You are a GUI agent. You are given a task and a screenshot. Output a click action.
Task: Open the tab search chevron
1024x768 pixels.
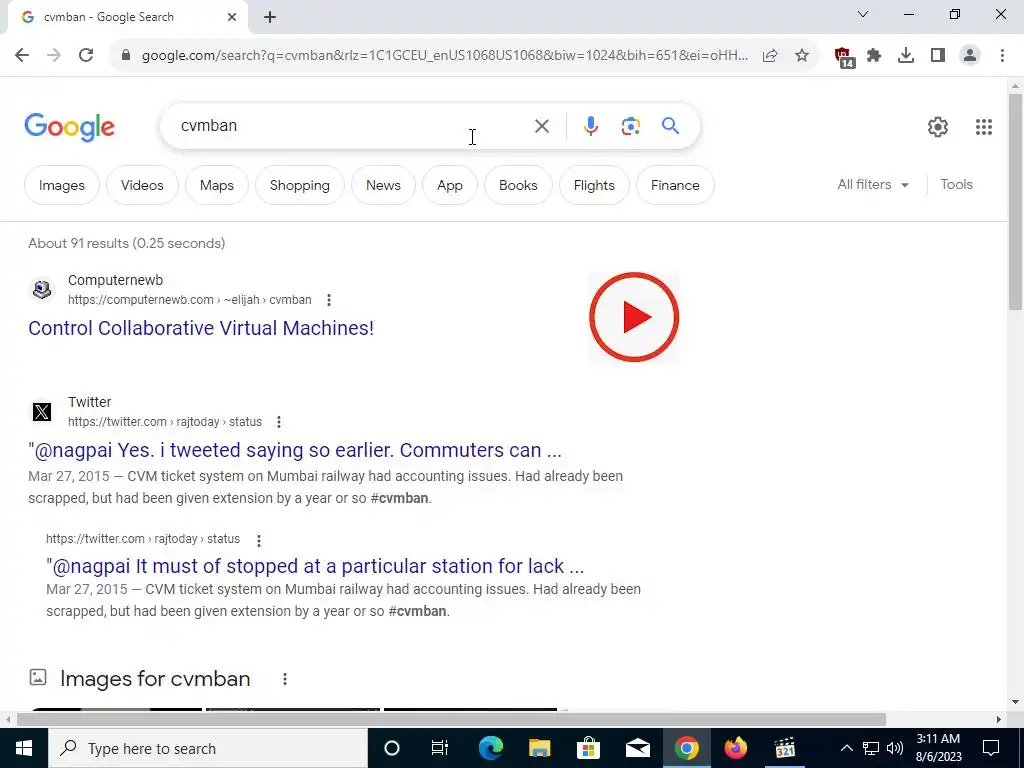(863, 14)
